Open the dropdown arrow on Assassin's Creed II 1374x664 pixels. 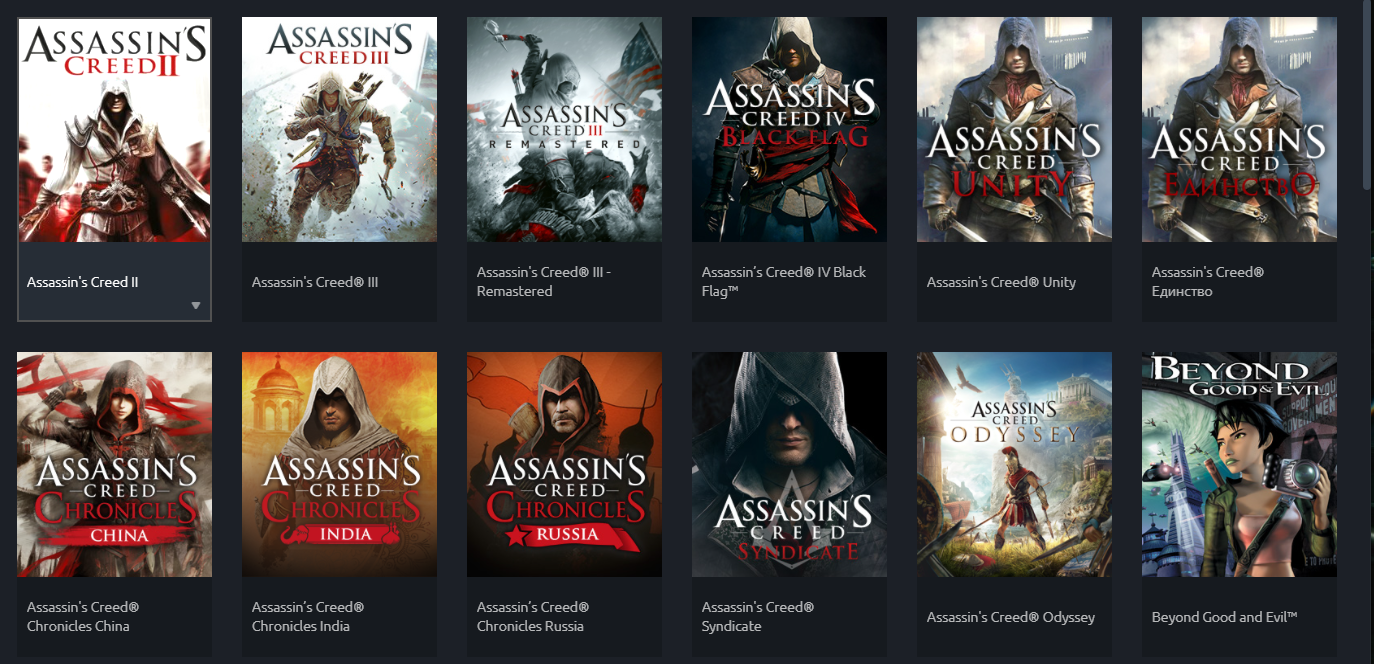196,306
